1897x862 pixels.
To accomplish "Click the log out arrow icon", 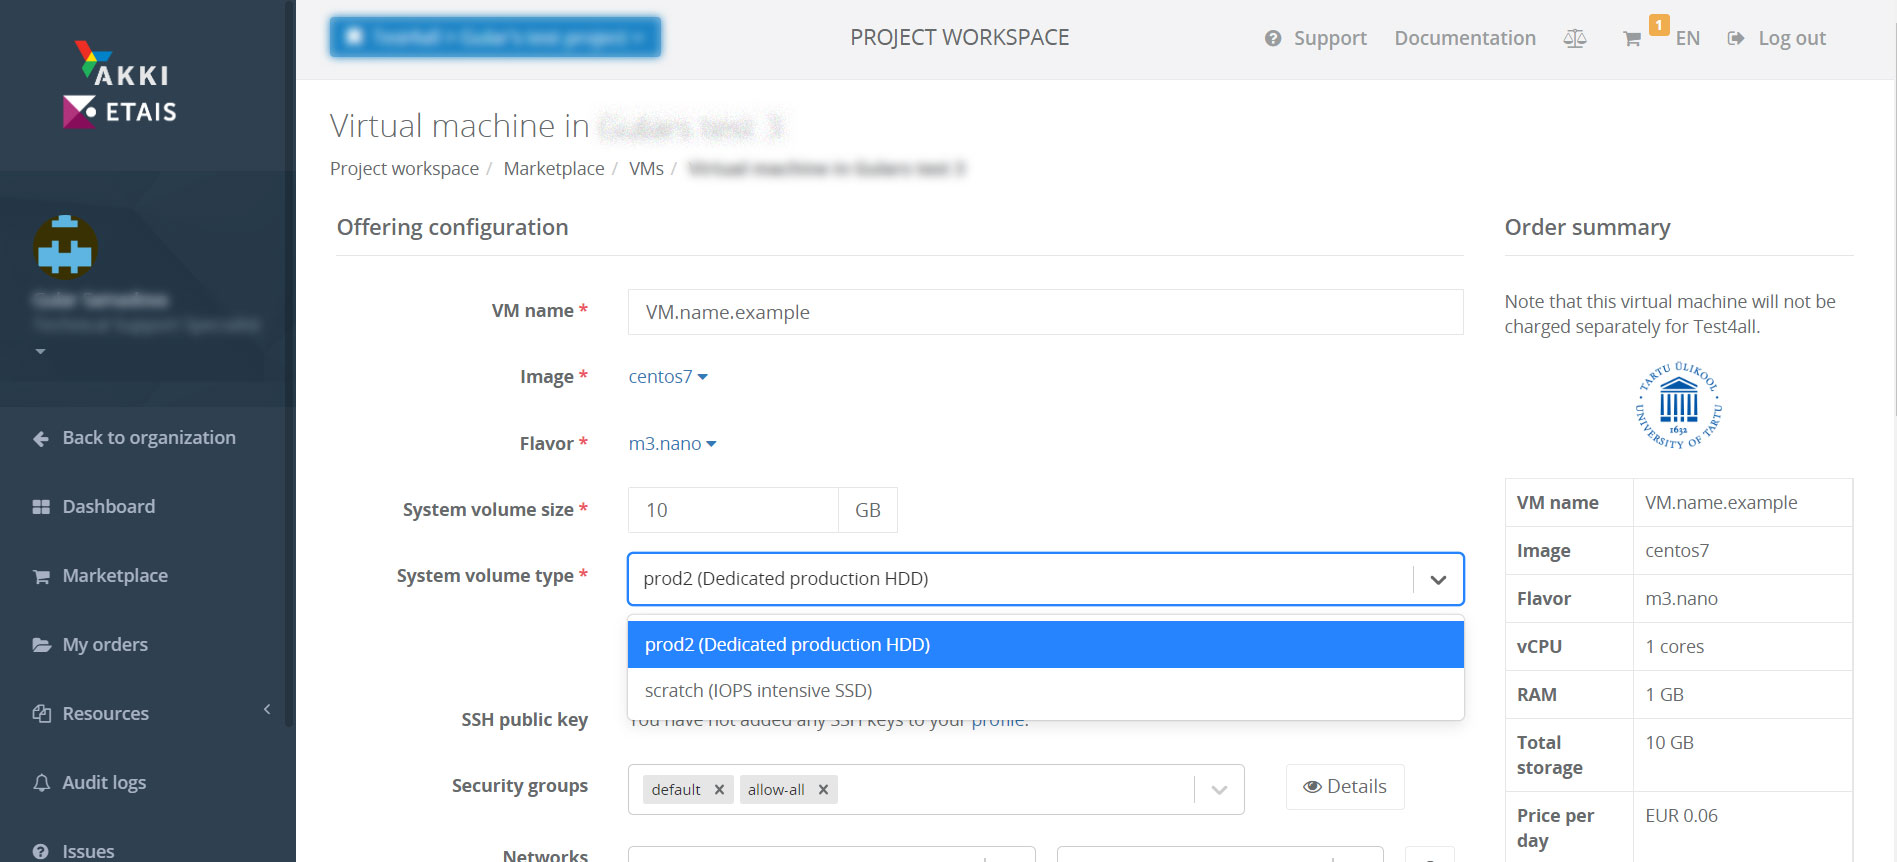I will [1736, 39].
